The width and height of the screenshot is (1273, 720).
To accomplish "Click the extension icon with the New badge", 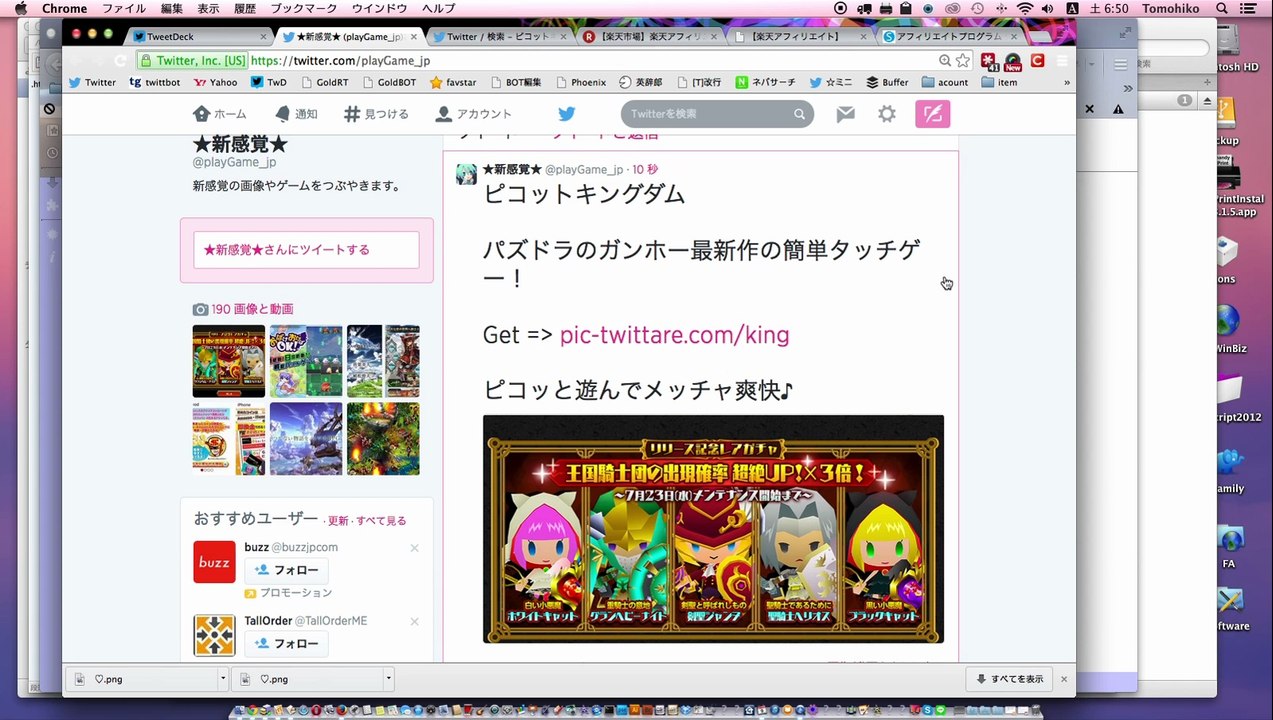I will tap(1013, 61).
